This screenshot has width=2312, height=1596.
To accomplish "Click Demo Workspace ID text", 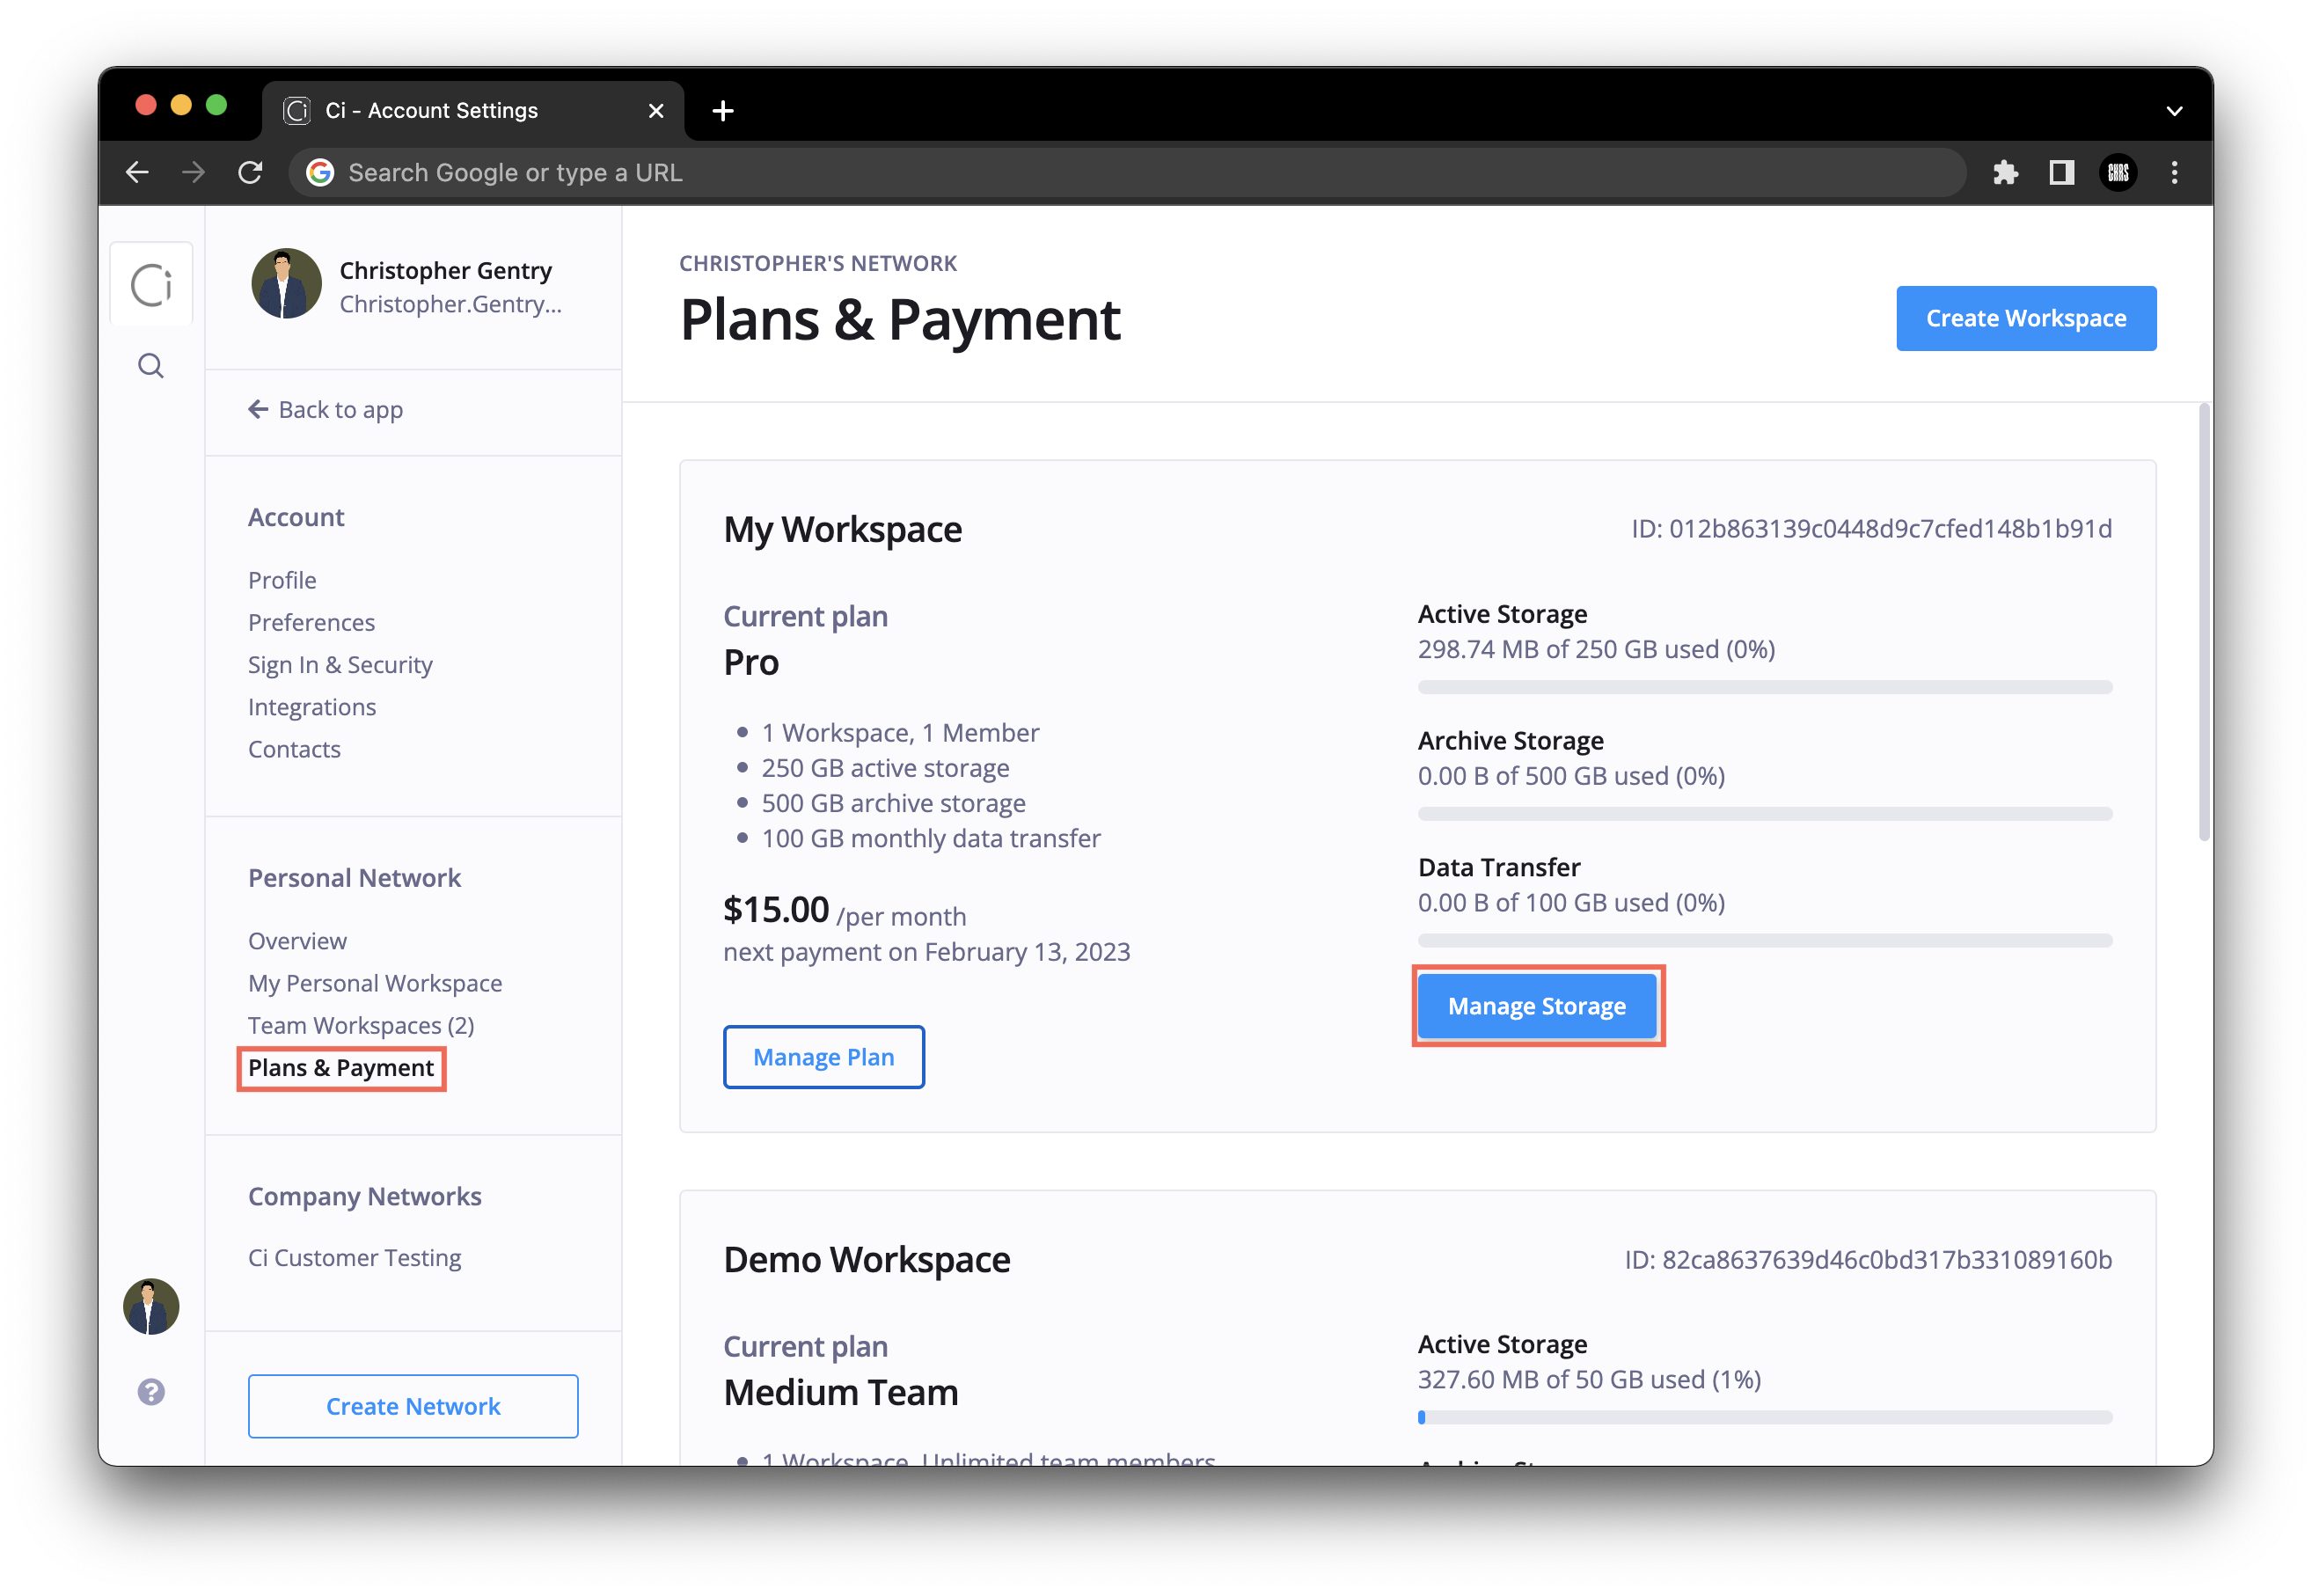I will tap(1868, 1259).
